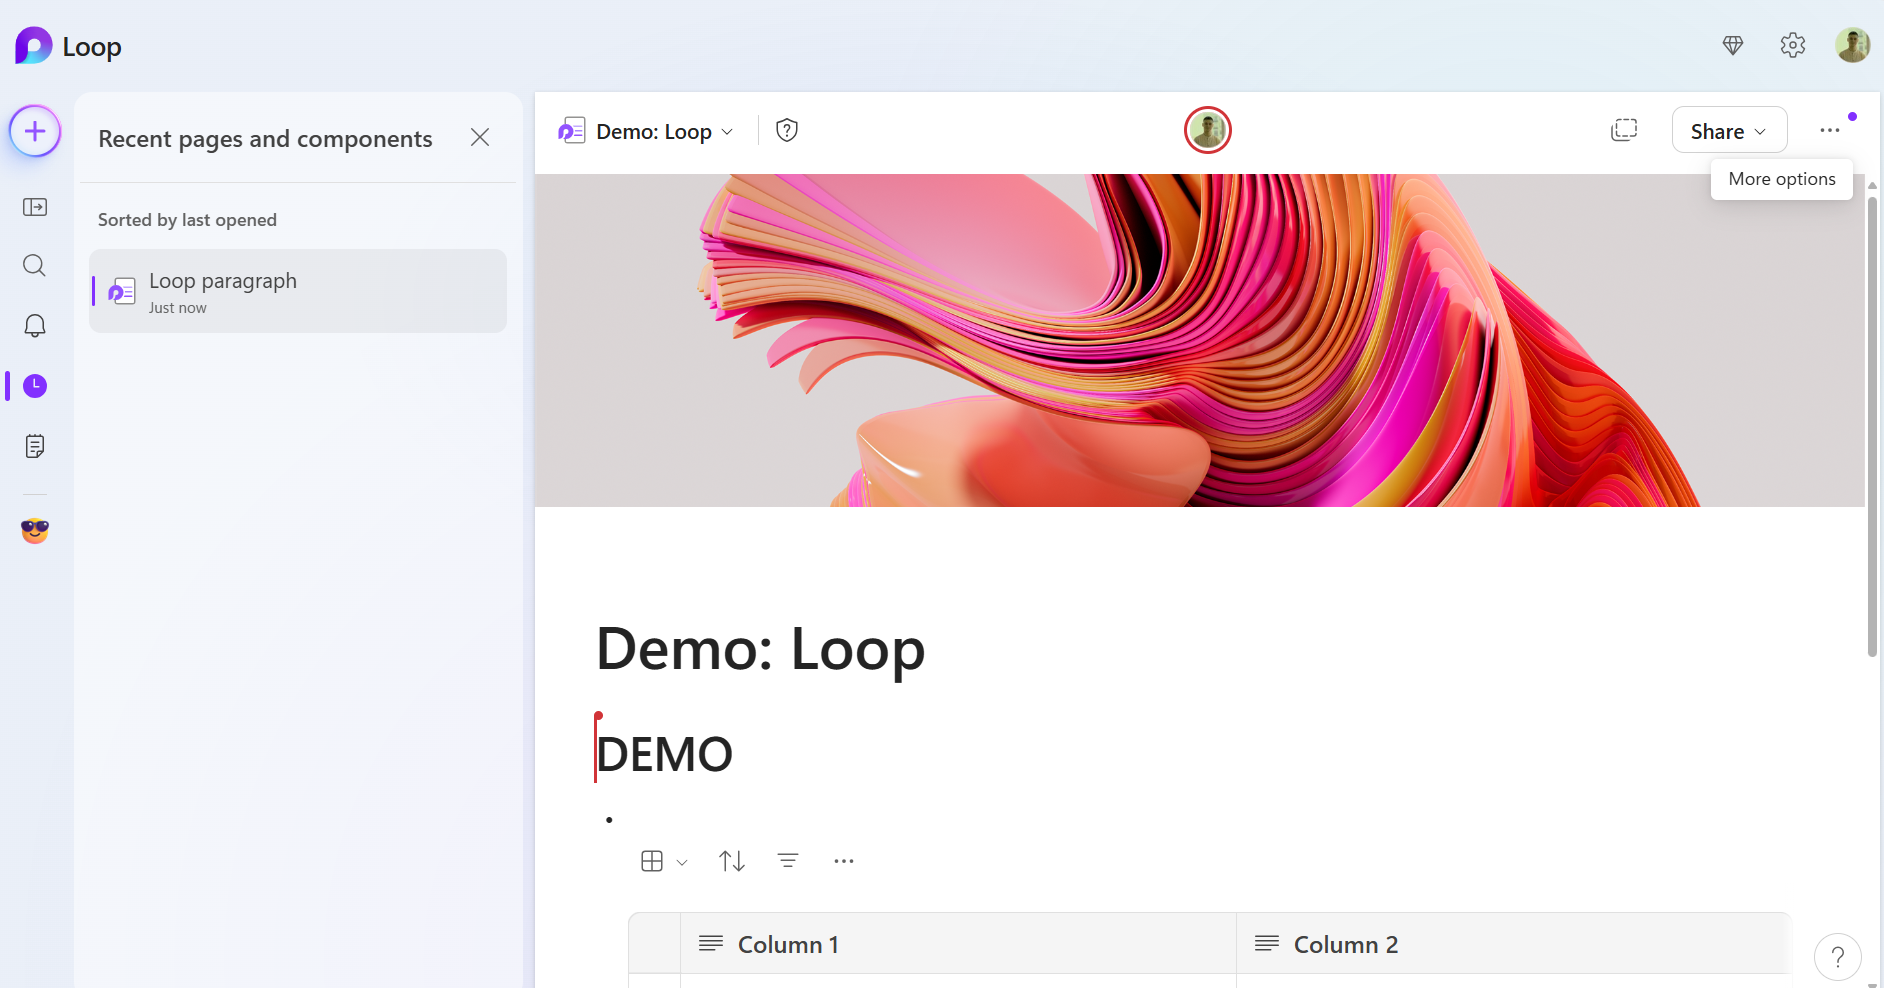Screen dimensions: 1884x988
Task: Click the diamond premium icon
Action: tap(1733, 45)
